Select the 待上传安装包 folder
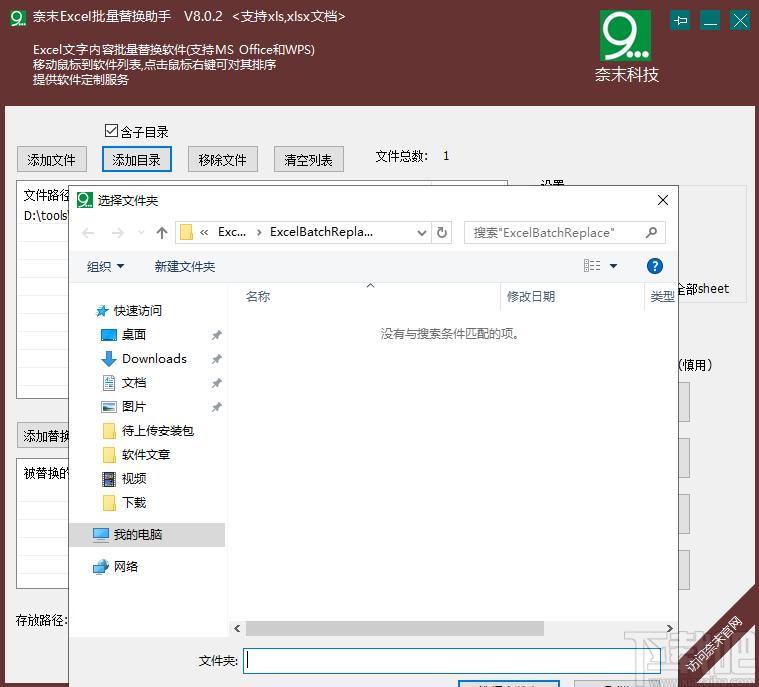The width and height of the screenshot is (759, 687). [157, 430]
